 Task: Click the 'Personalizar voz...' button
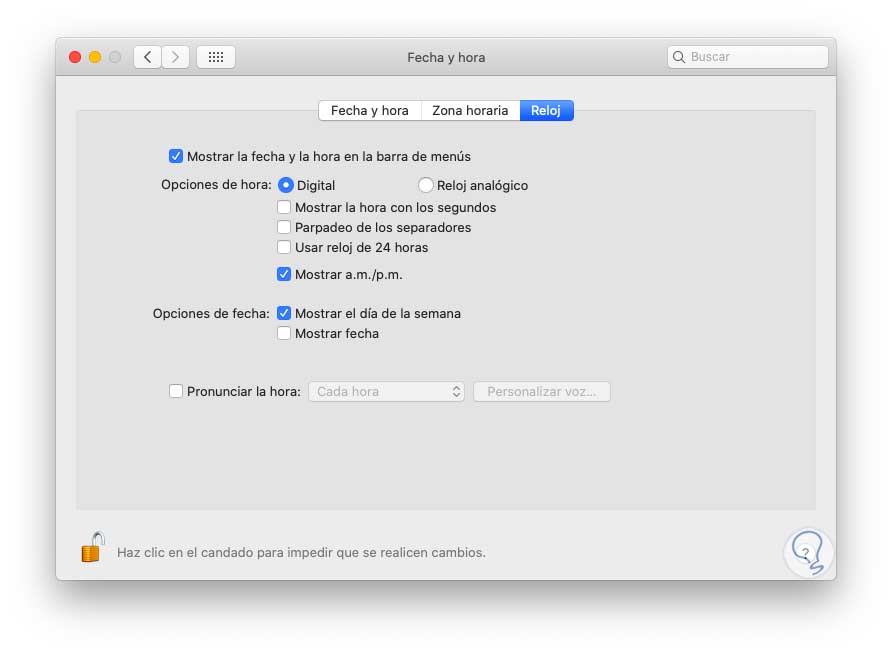[542, 391]
